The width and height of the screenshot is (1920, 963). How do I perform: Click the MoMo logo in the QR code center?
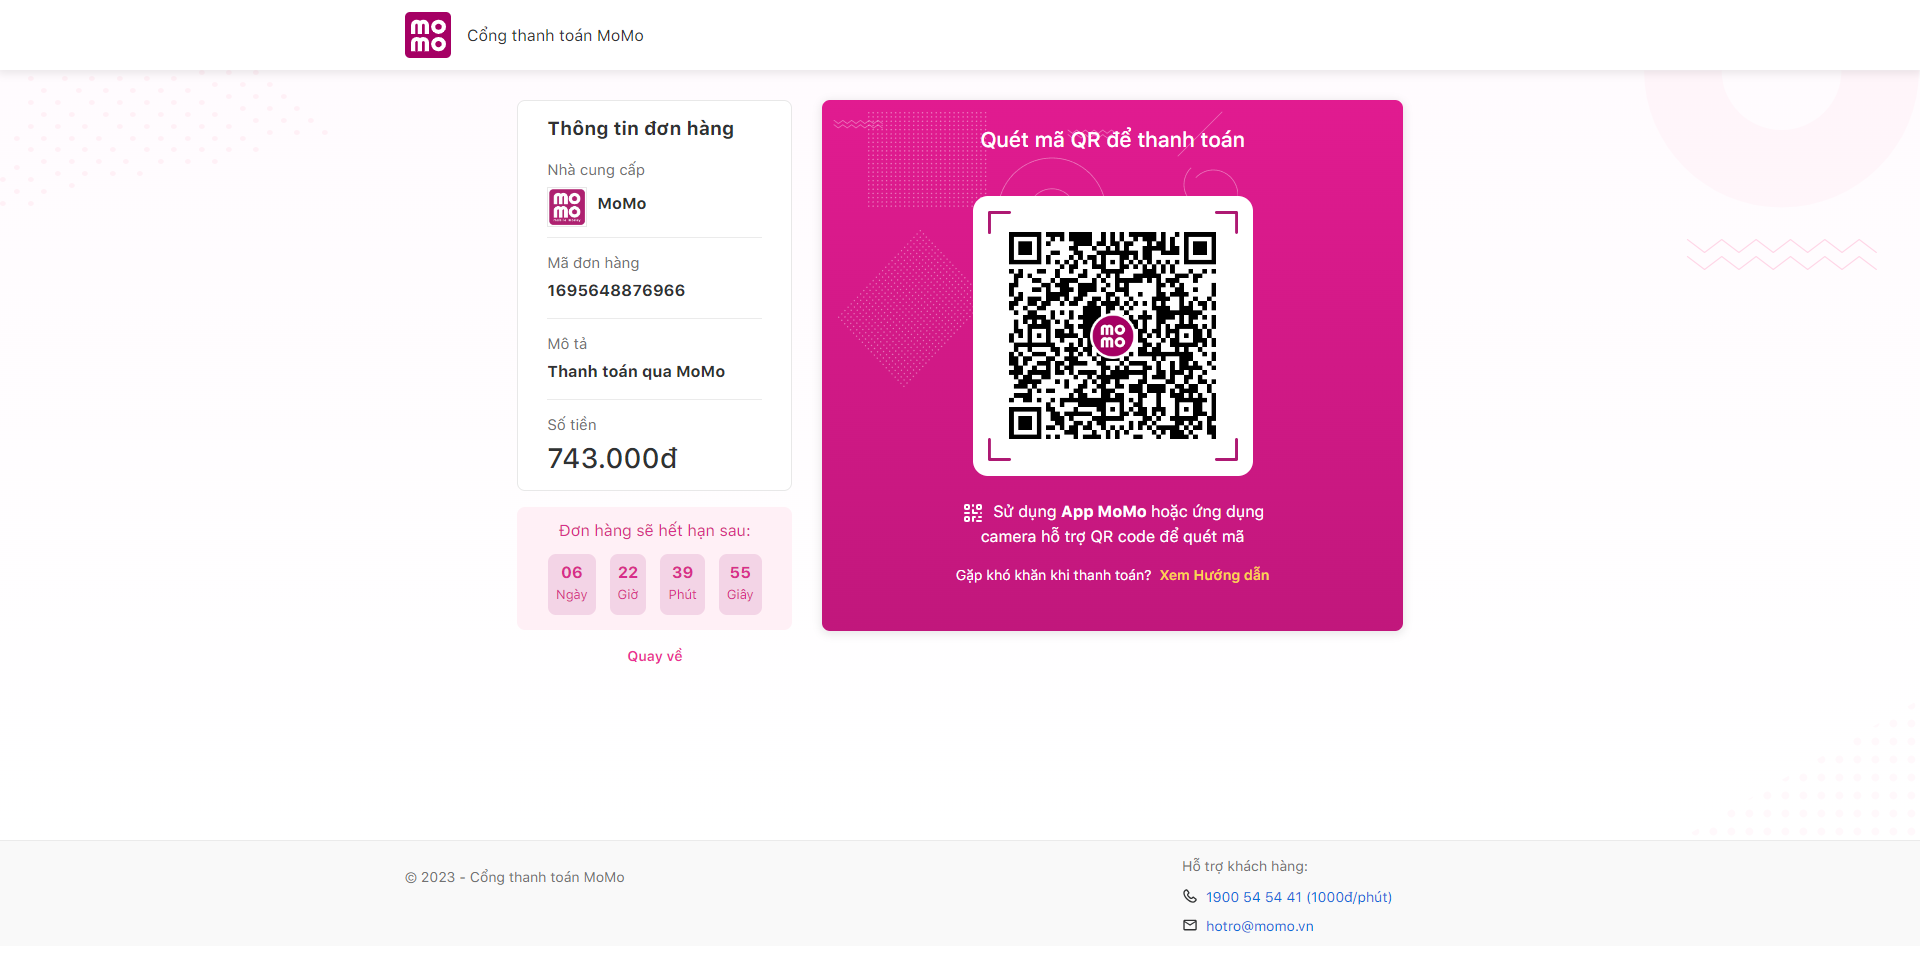(1113, 336)
